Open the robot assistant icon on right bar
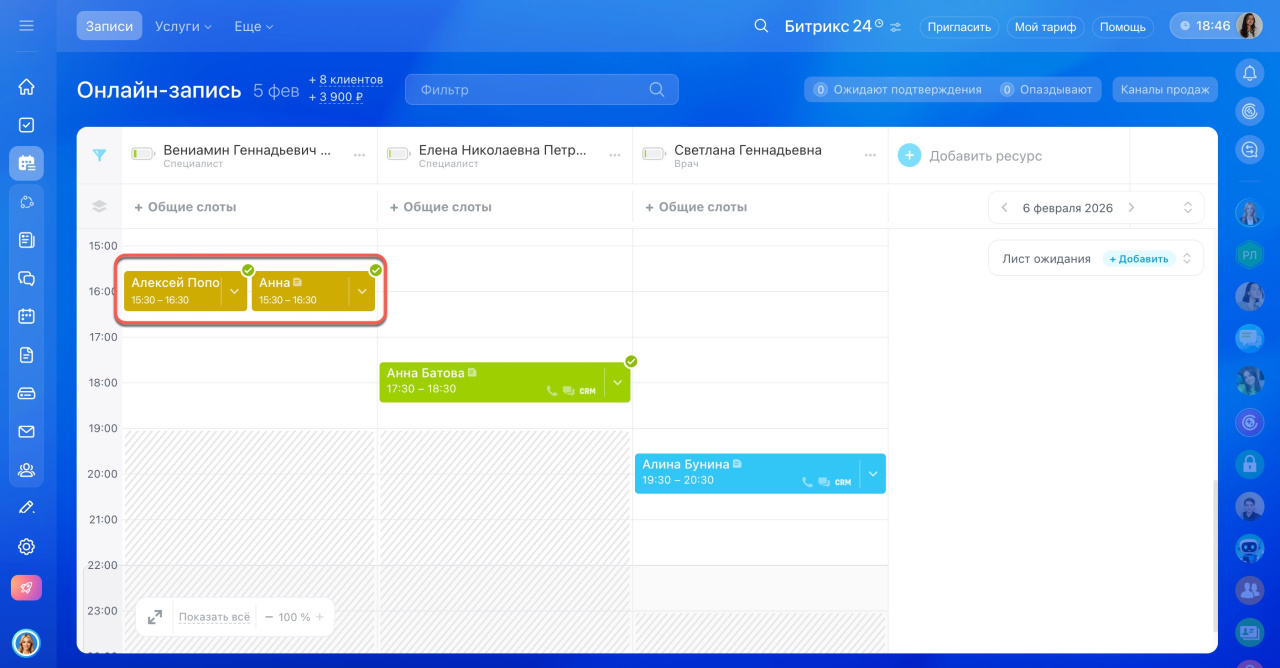The width and height of the screenshot is (1280, 668). coord(1249,548)
